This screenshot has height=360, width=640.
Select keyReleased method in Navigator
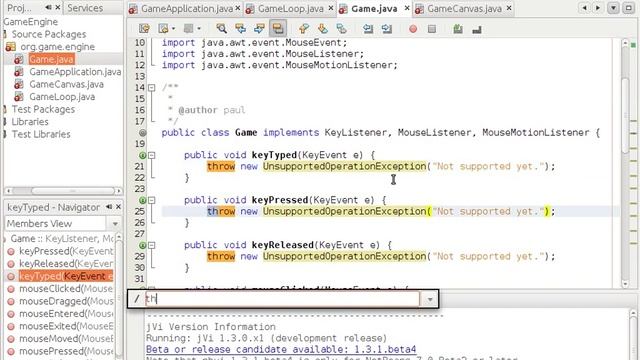[66, 264]
